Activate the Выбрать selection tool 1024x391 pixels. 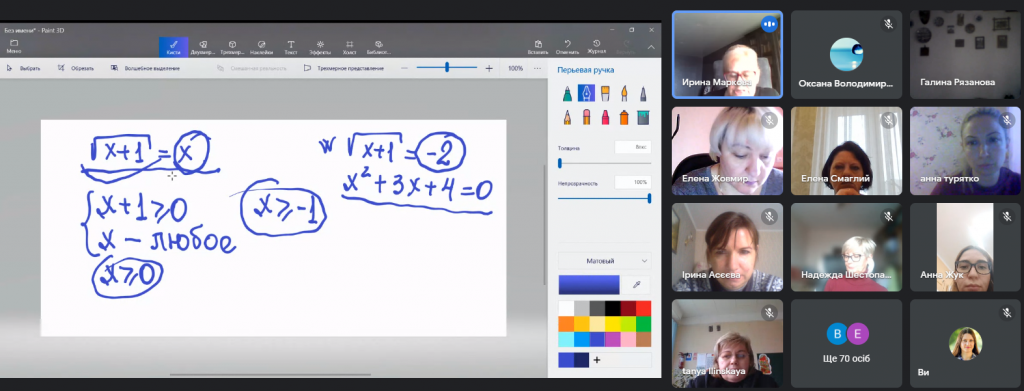(x=24, y=68)
